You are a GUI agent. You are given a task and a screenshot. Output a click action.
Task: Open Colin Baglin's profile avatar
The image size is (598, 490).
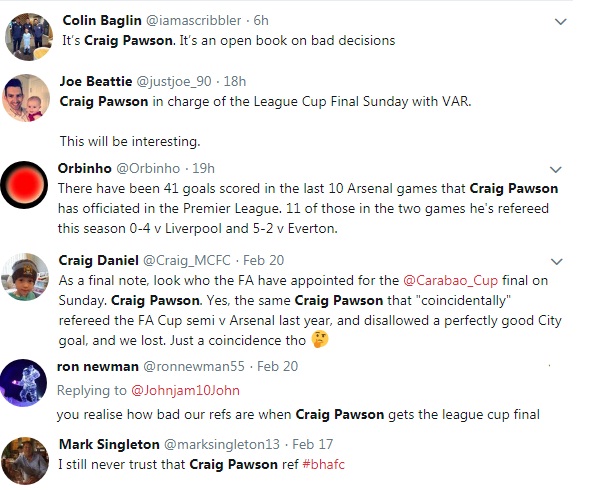(x=29, y=37)
